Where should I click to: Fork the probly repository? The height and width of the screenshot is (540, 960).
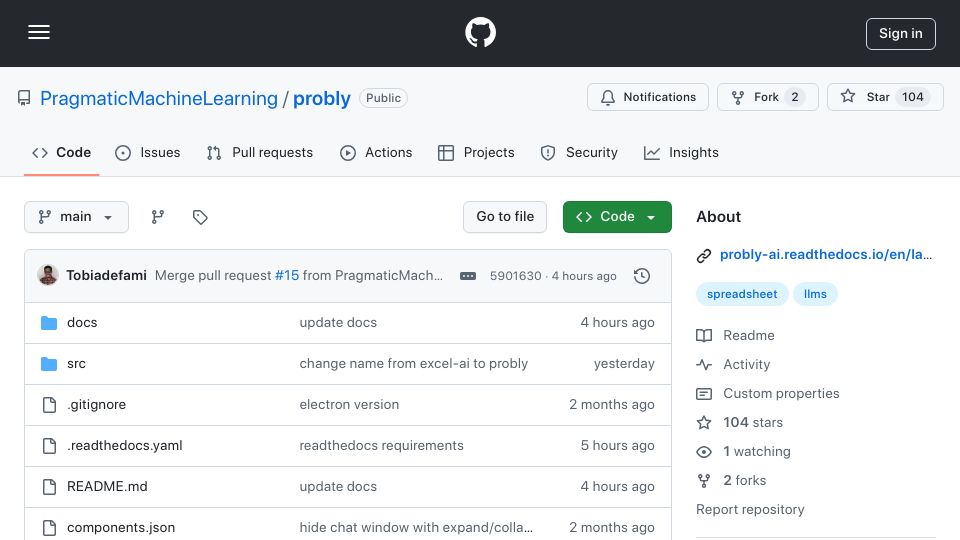coord(767,97)
